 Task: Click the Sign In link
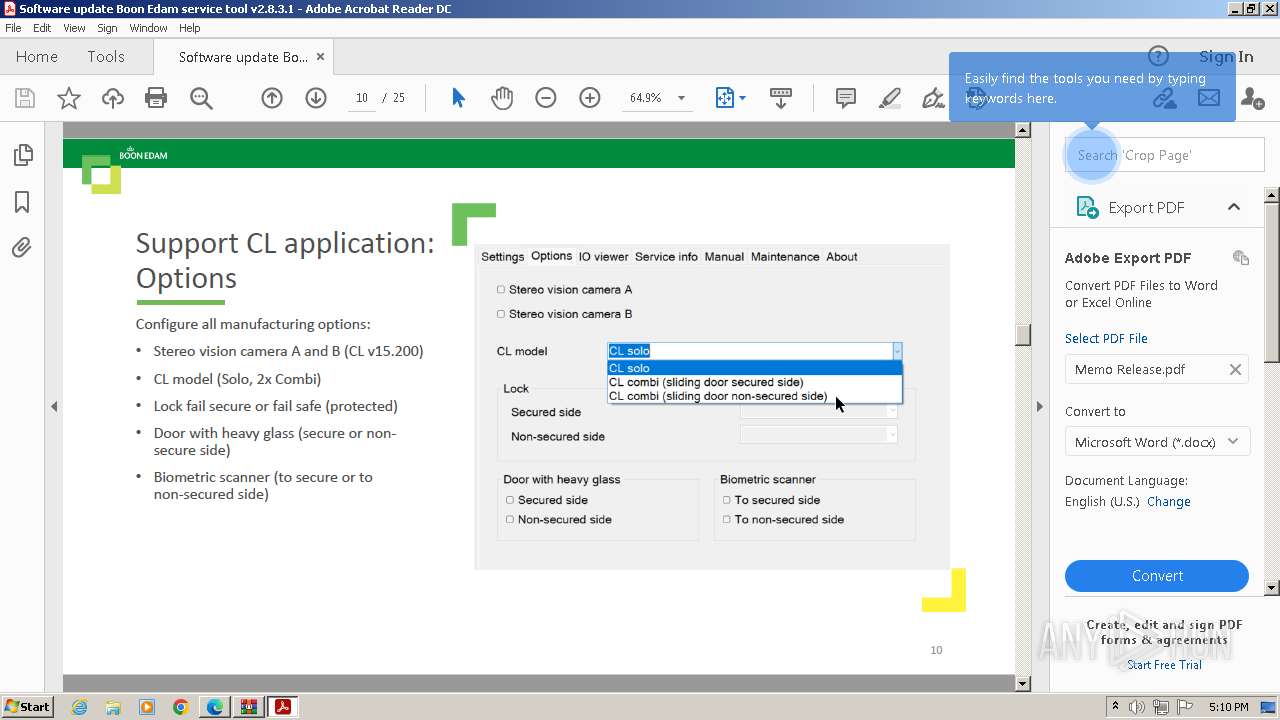[1226, 57]
